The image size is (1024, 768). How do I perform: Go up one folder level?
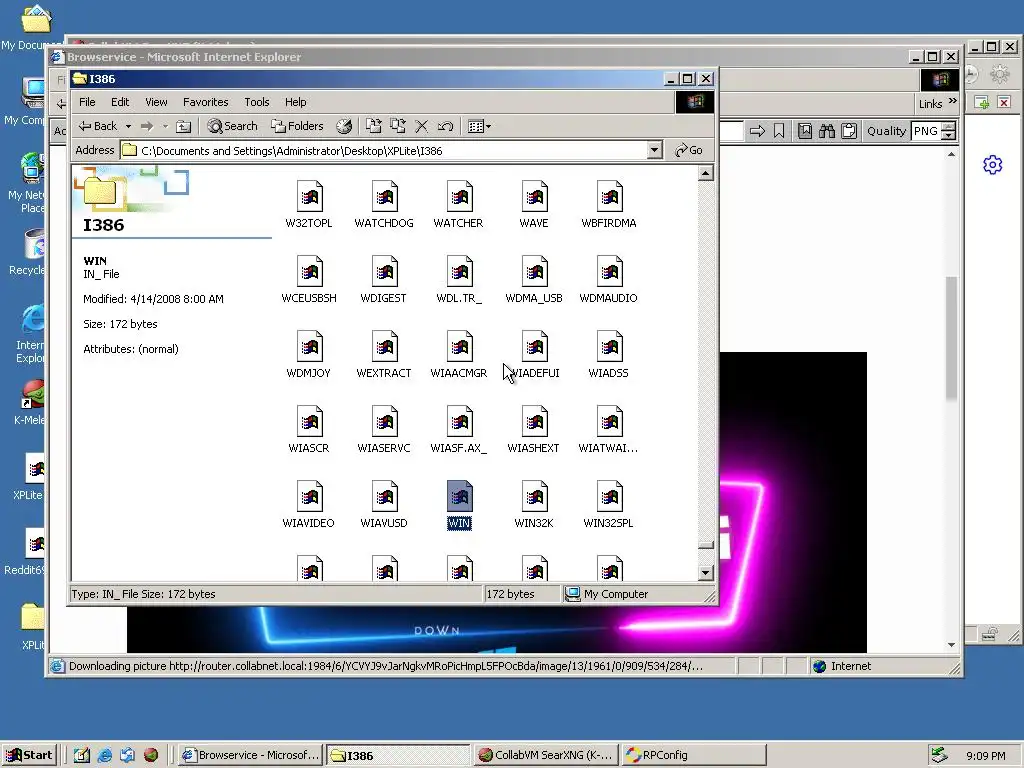click(184, 126)
